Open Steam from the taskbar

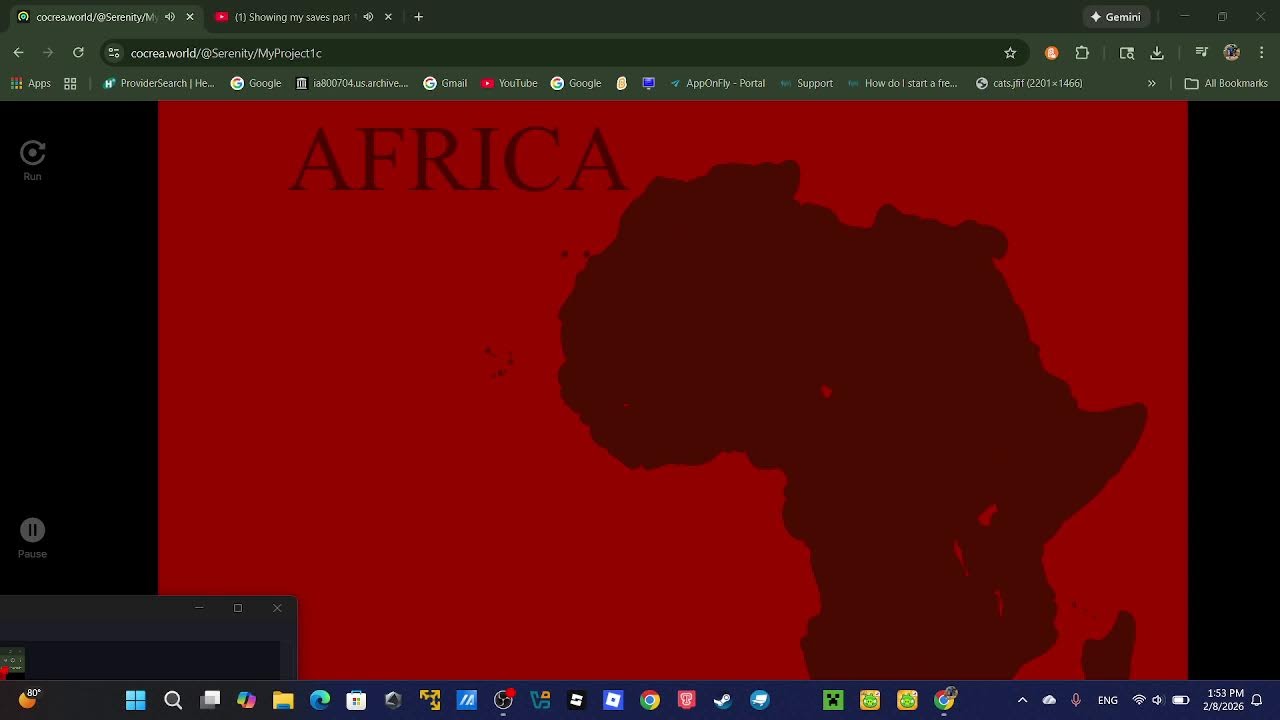coord(723,700)
